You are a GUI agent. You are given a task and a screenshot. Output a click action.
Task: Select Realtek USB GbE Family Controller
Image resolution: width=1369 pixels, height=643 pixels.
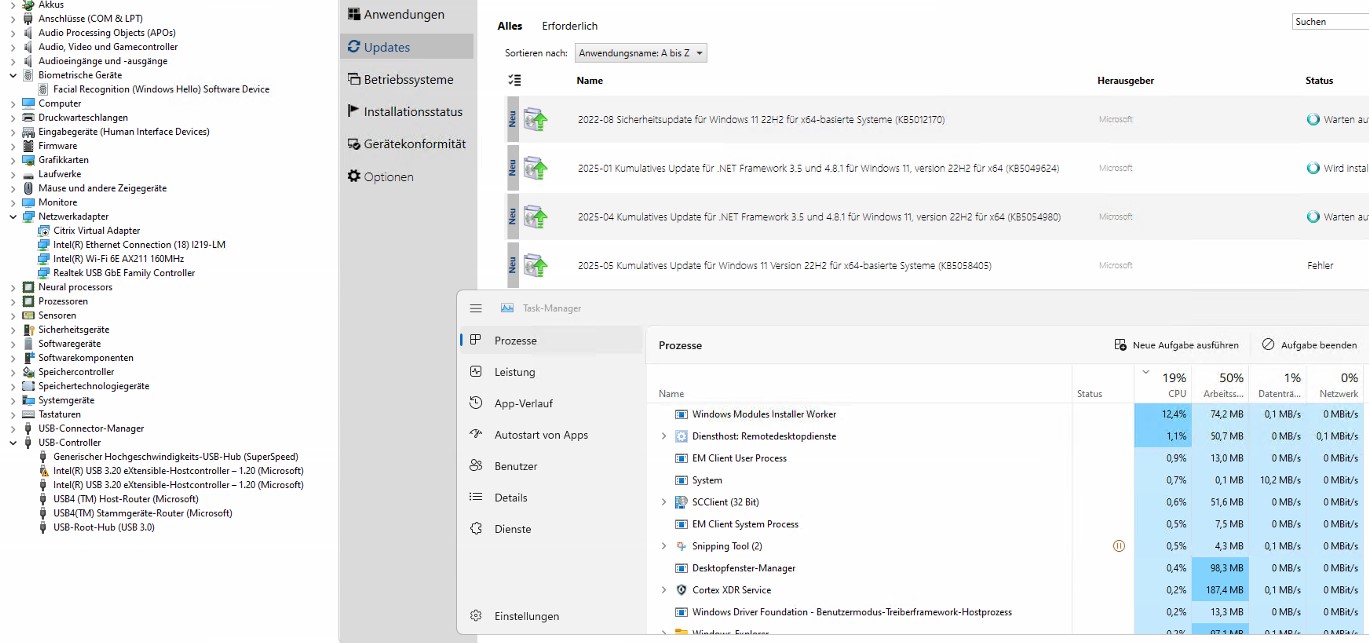(124, 272)
